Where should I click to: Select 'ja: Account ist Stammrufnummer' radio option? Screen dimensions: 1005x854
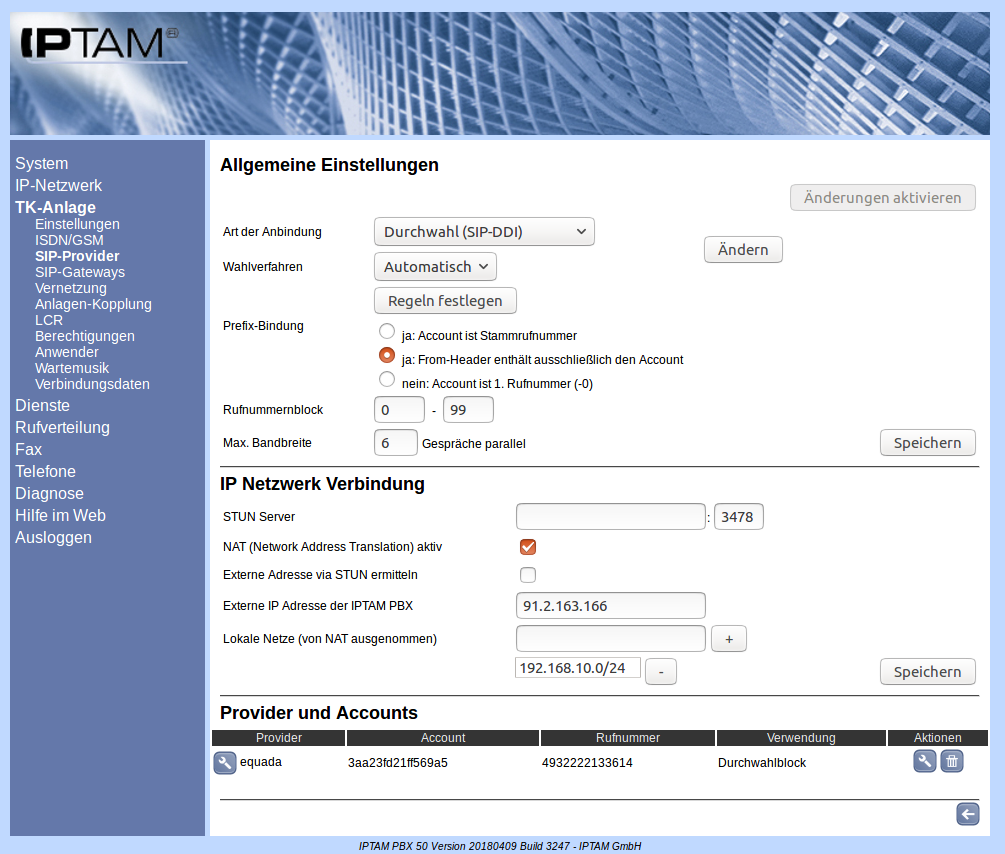tap(386, 331)
